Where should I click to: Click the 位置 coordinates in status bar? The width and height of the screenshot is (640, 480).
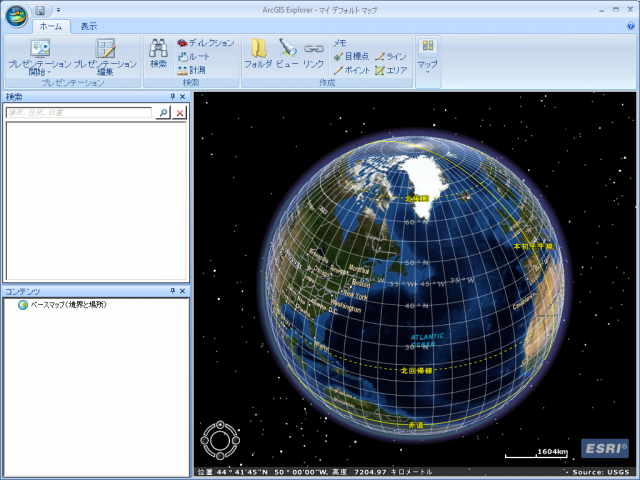315,472
